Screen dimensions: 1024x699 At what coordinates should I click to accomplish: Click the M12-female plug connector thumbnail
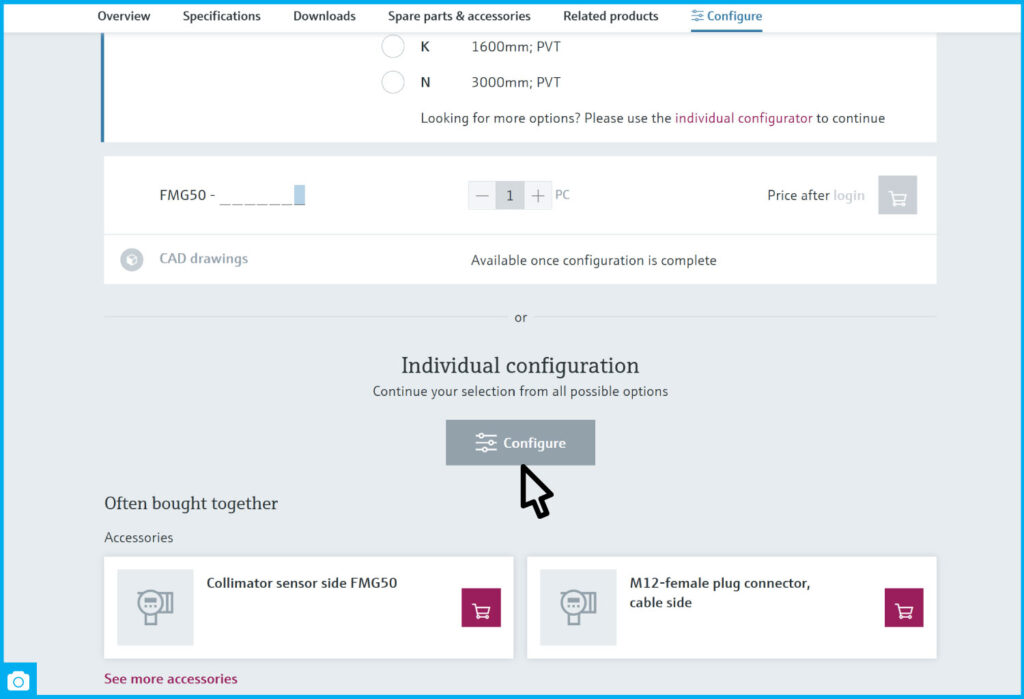click(578, 607)
